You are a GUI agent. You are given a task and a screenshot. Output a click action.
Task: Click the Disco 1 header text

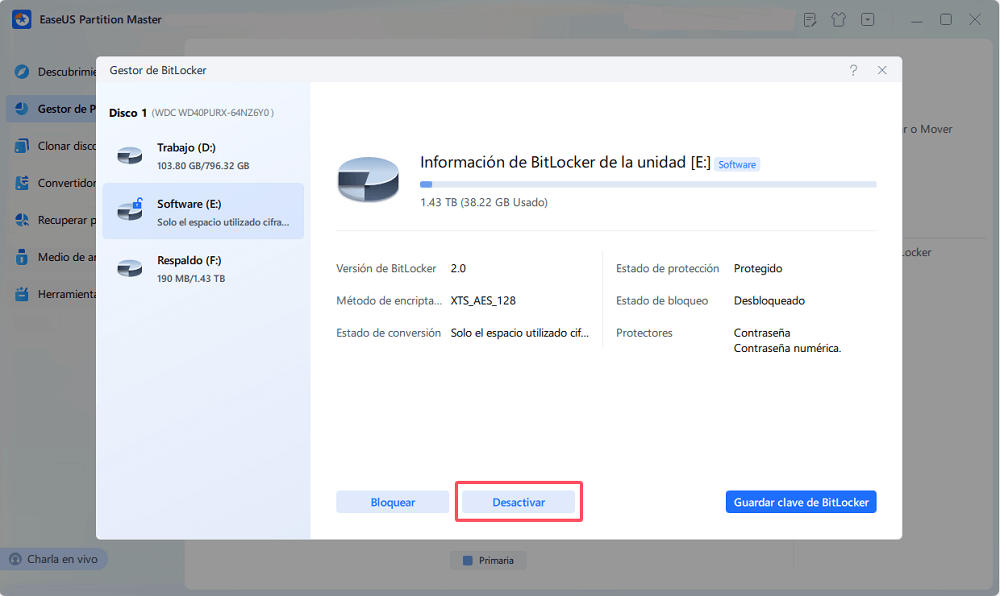(128, 113)
